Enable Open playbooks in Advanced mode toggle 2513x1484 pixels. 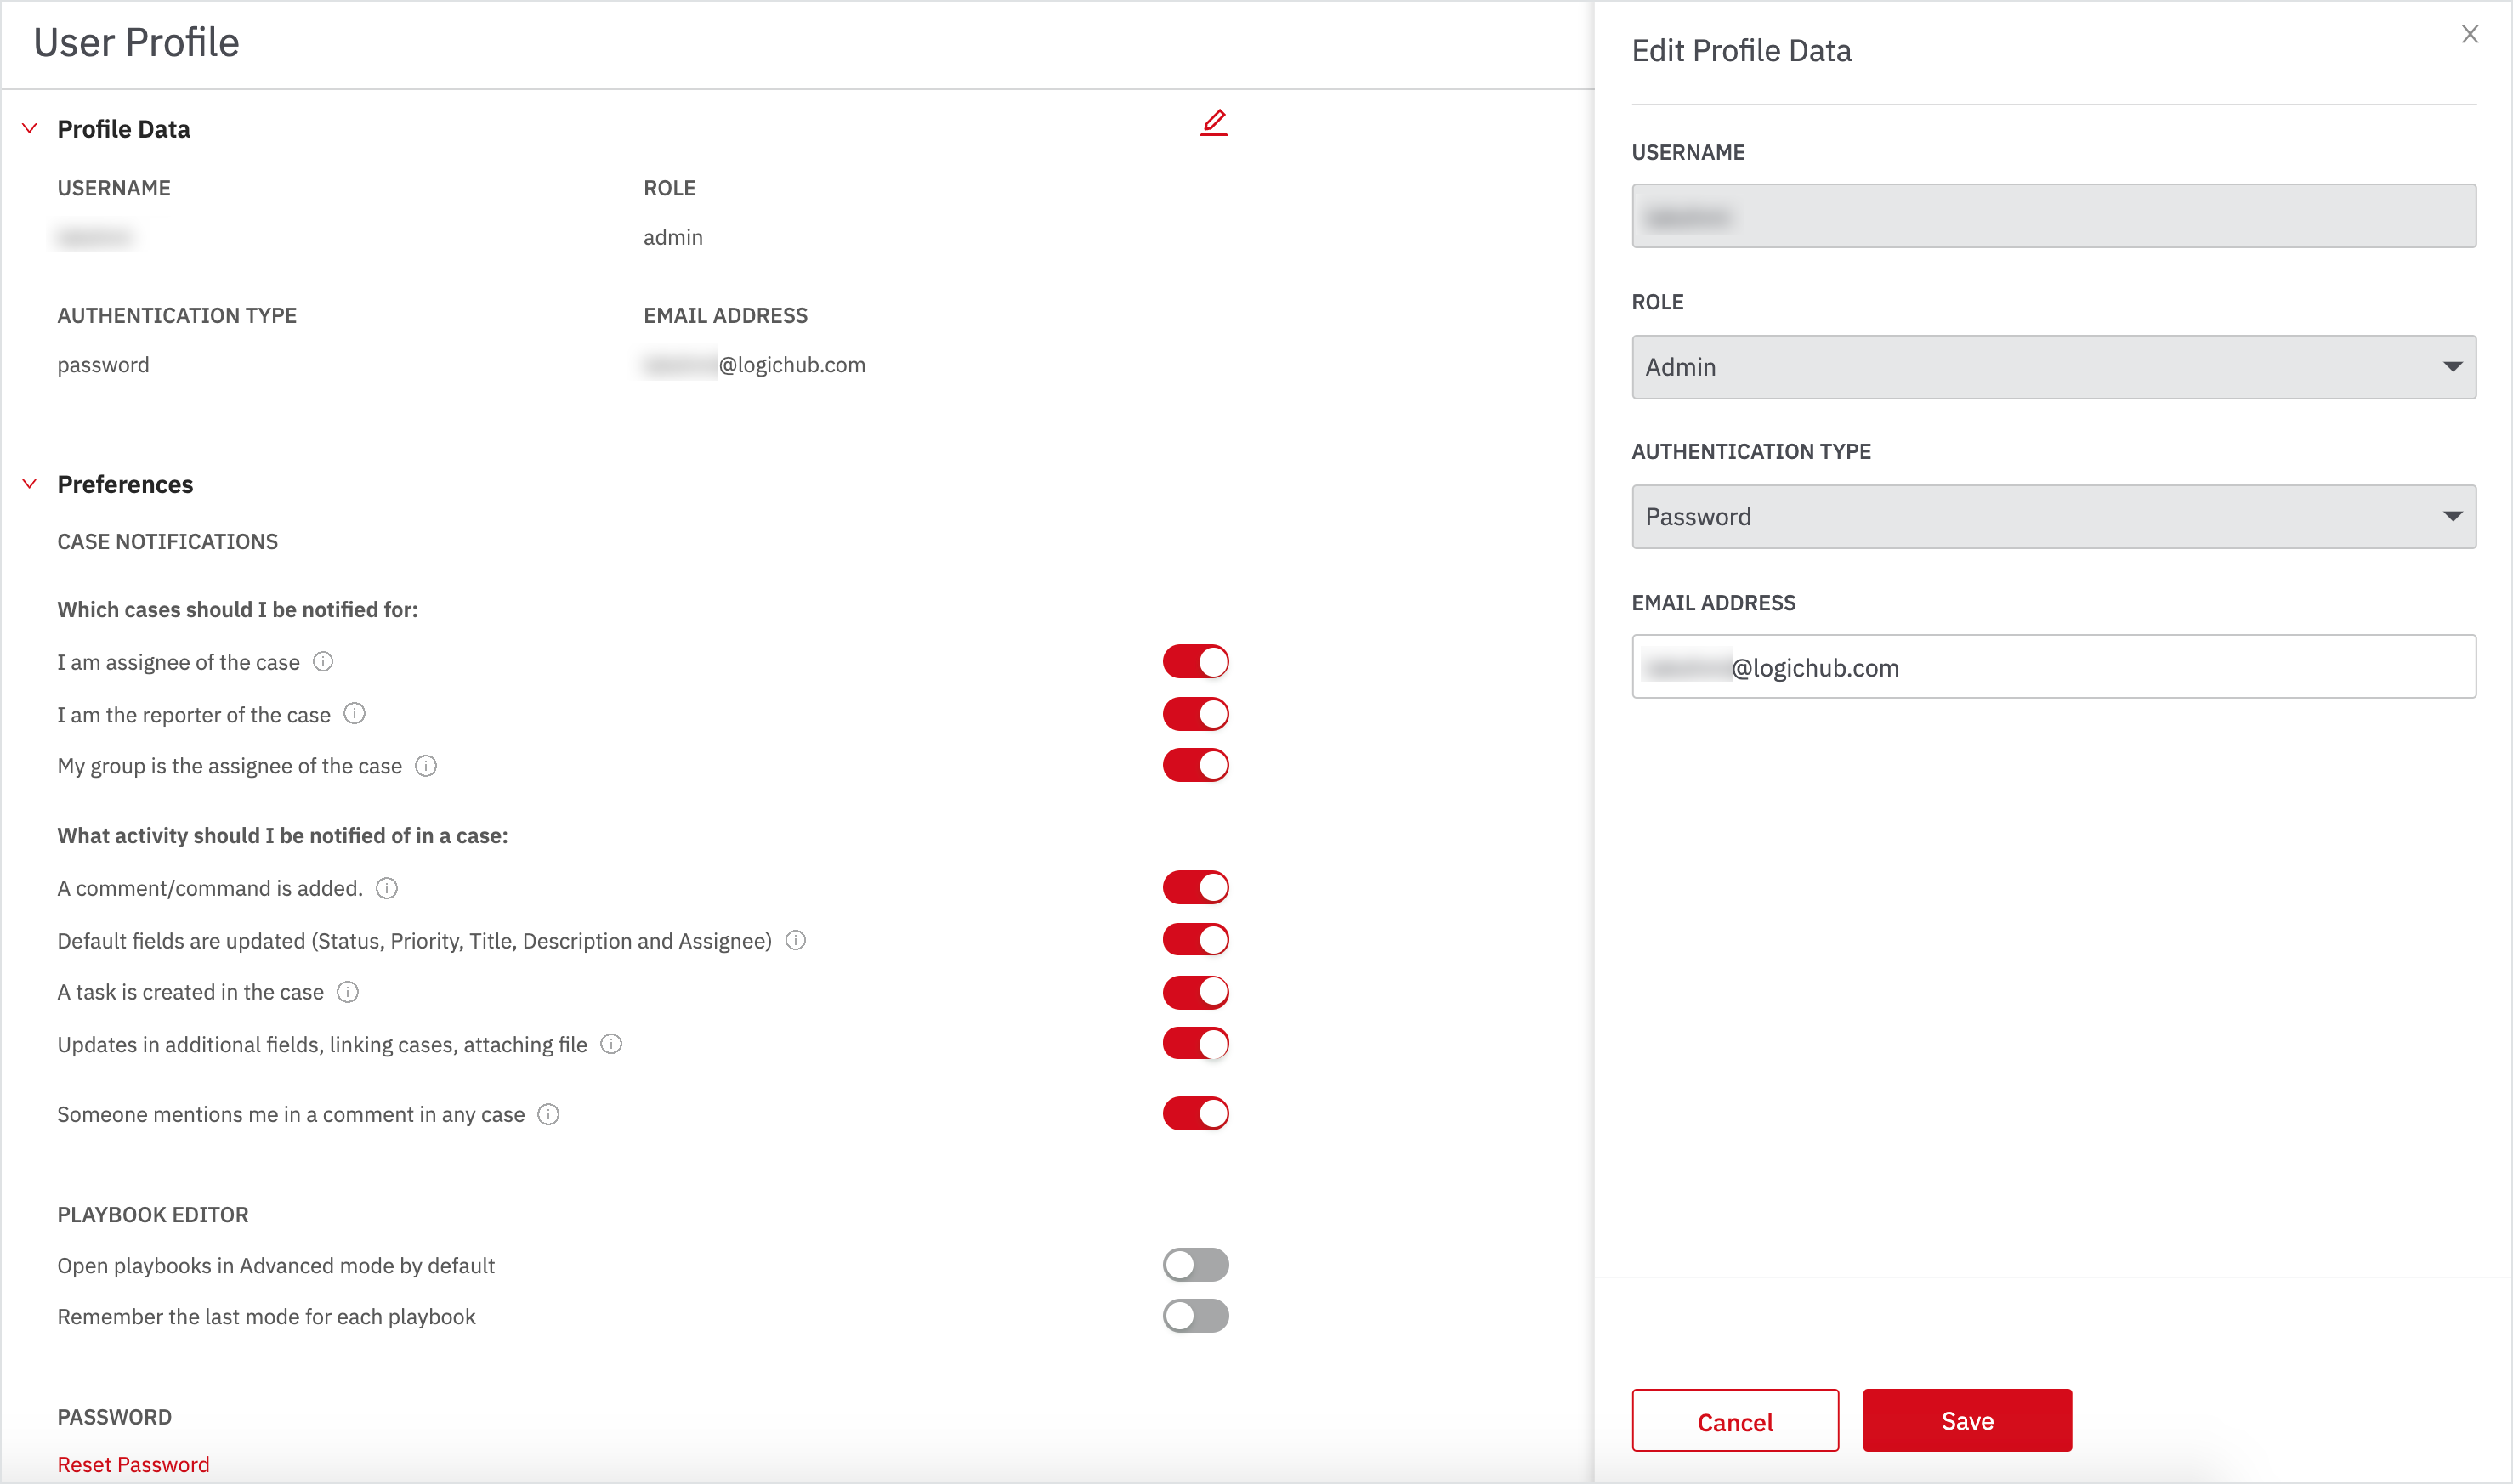coord(1195,1265)
